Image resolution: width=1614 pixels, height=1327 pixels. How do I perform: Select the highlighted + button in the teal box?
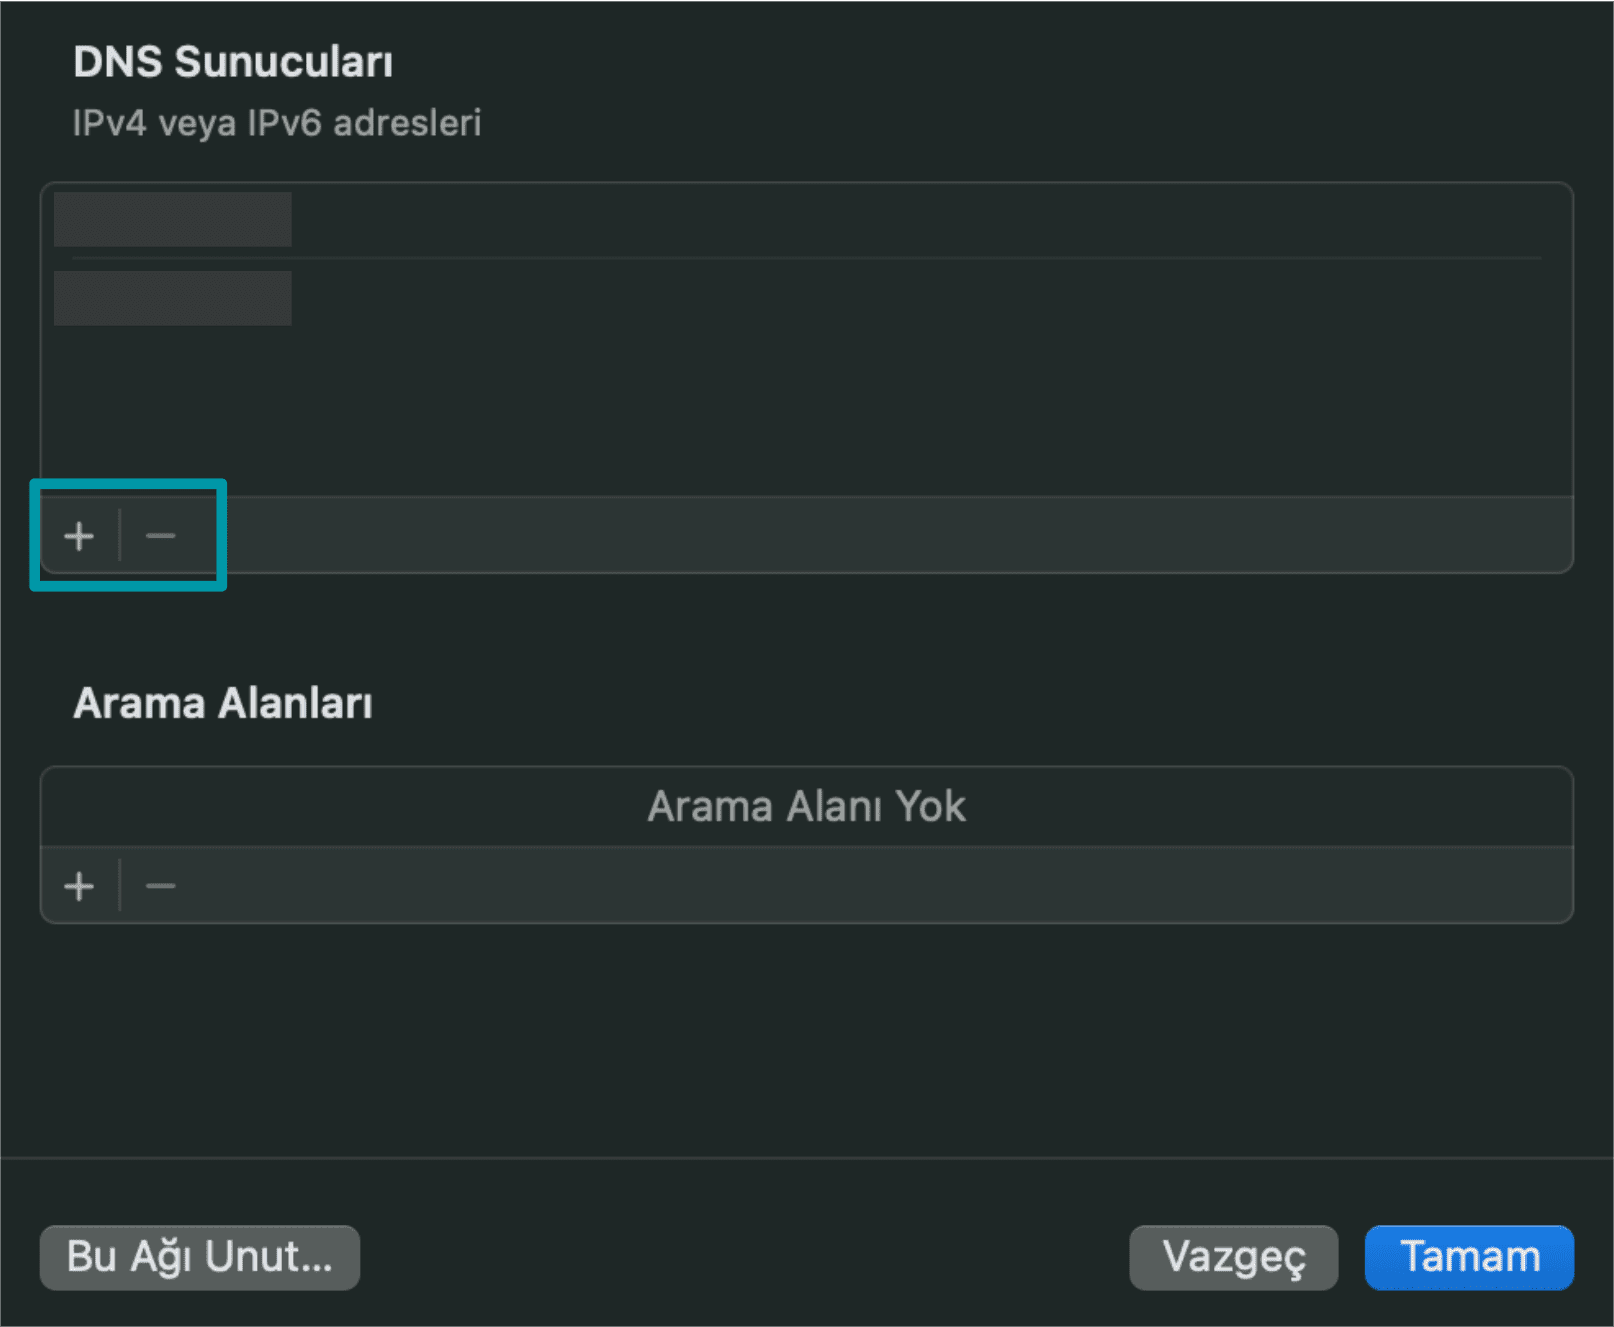(x=78, y=535)
